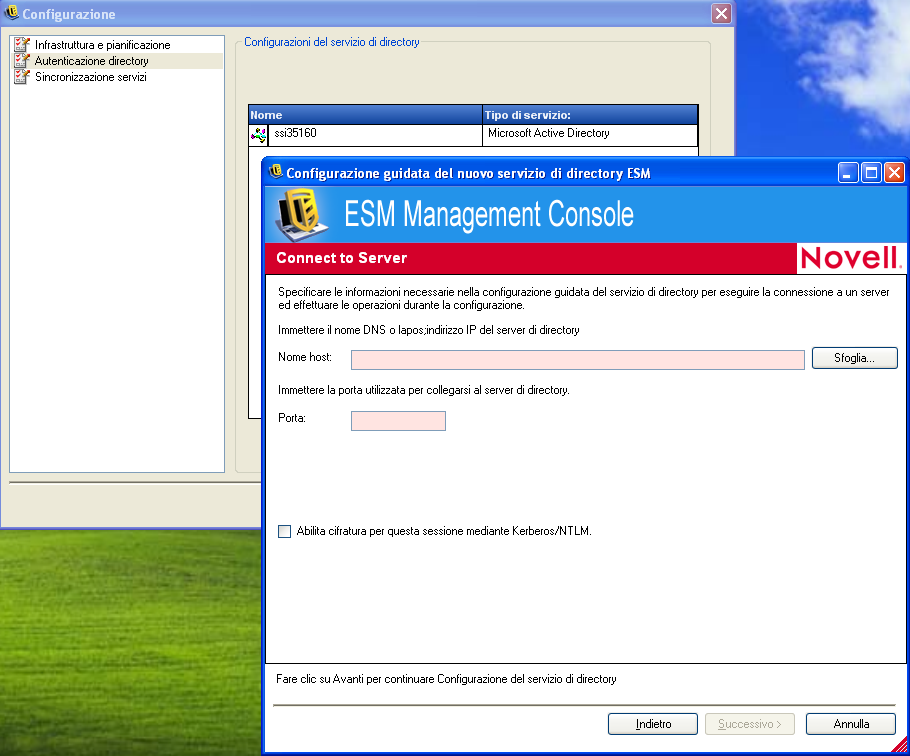910x756 pixels.
Task: Click the Sincronizzazione servizi checklist icon
Action: pyautogui.click(x=22, y=77)
